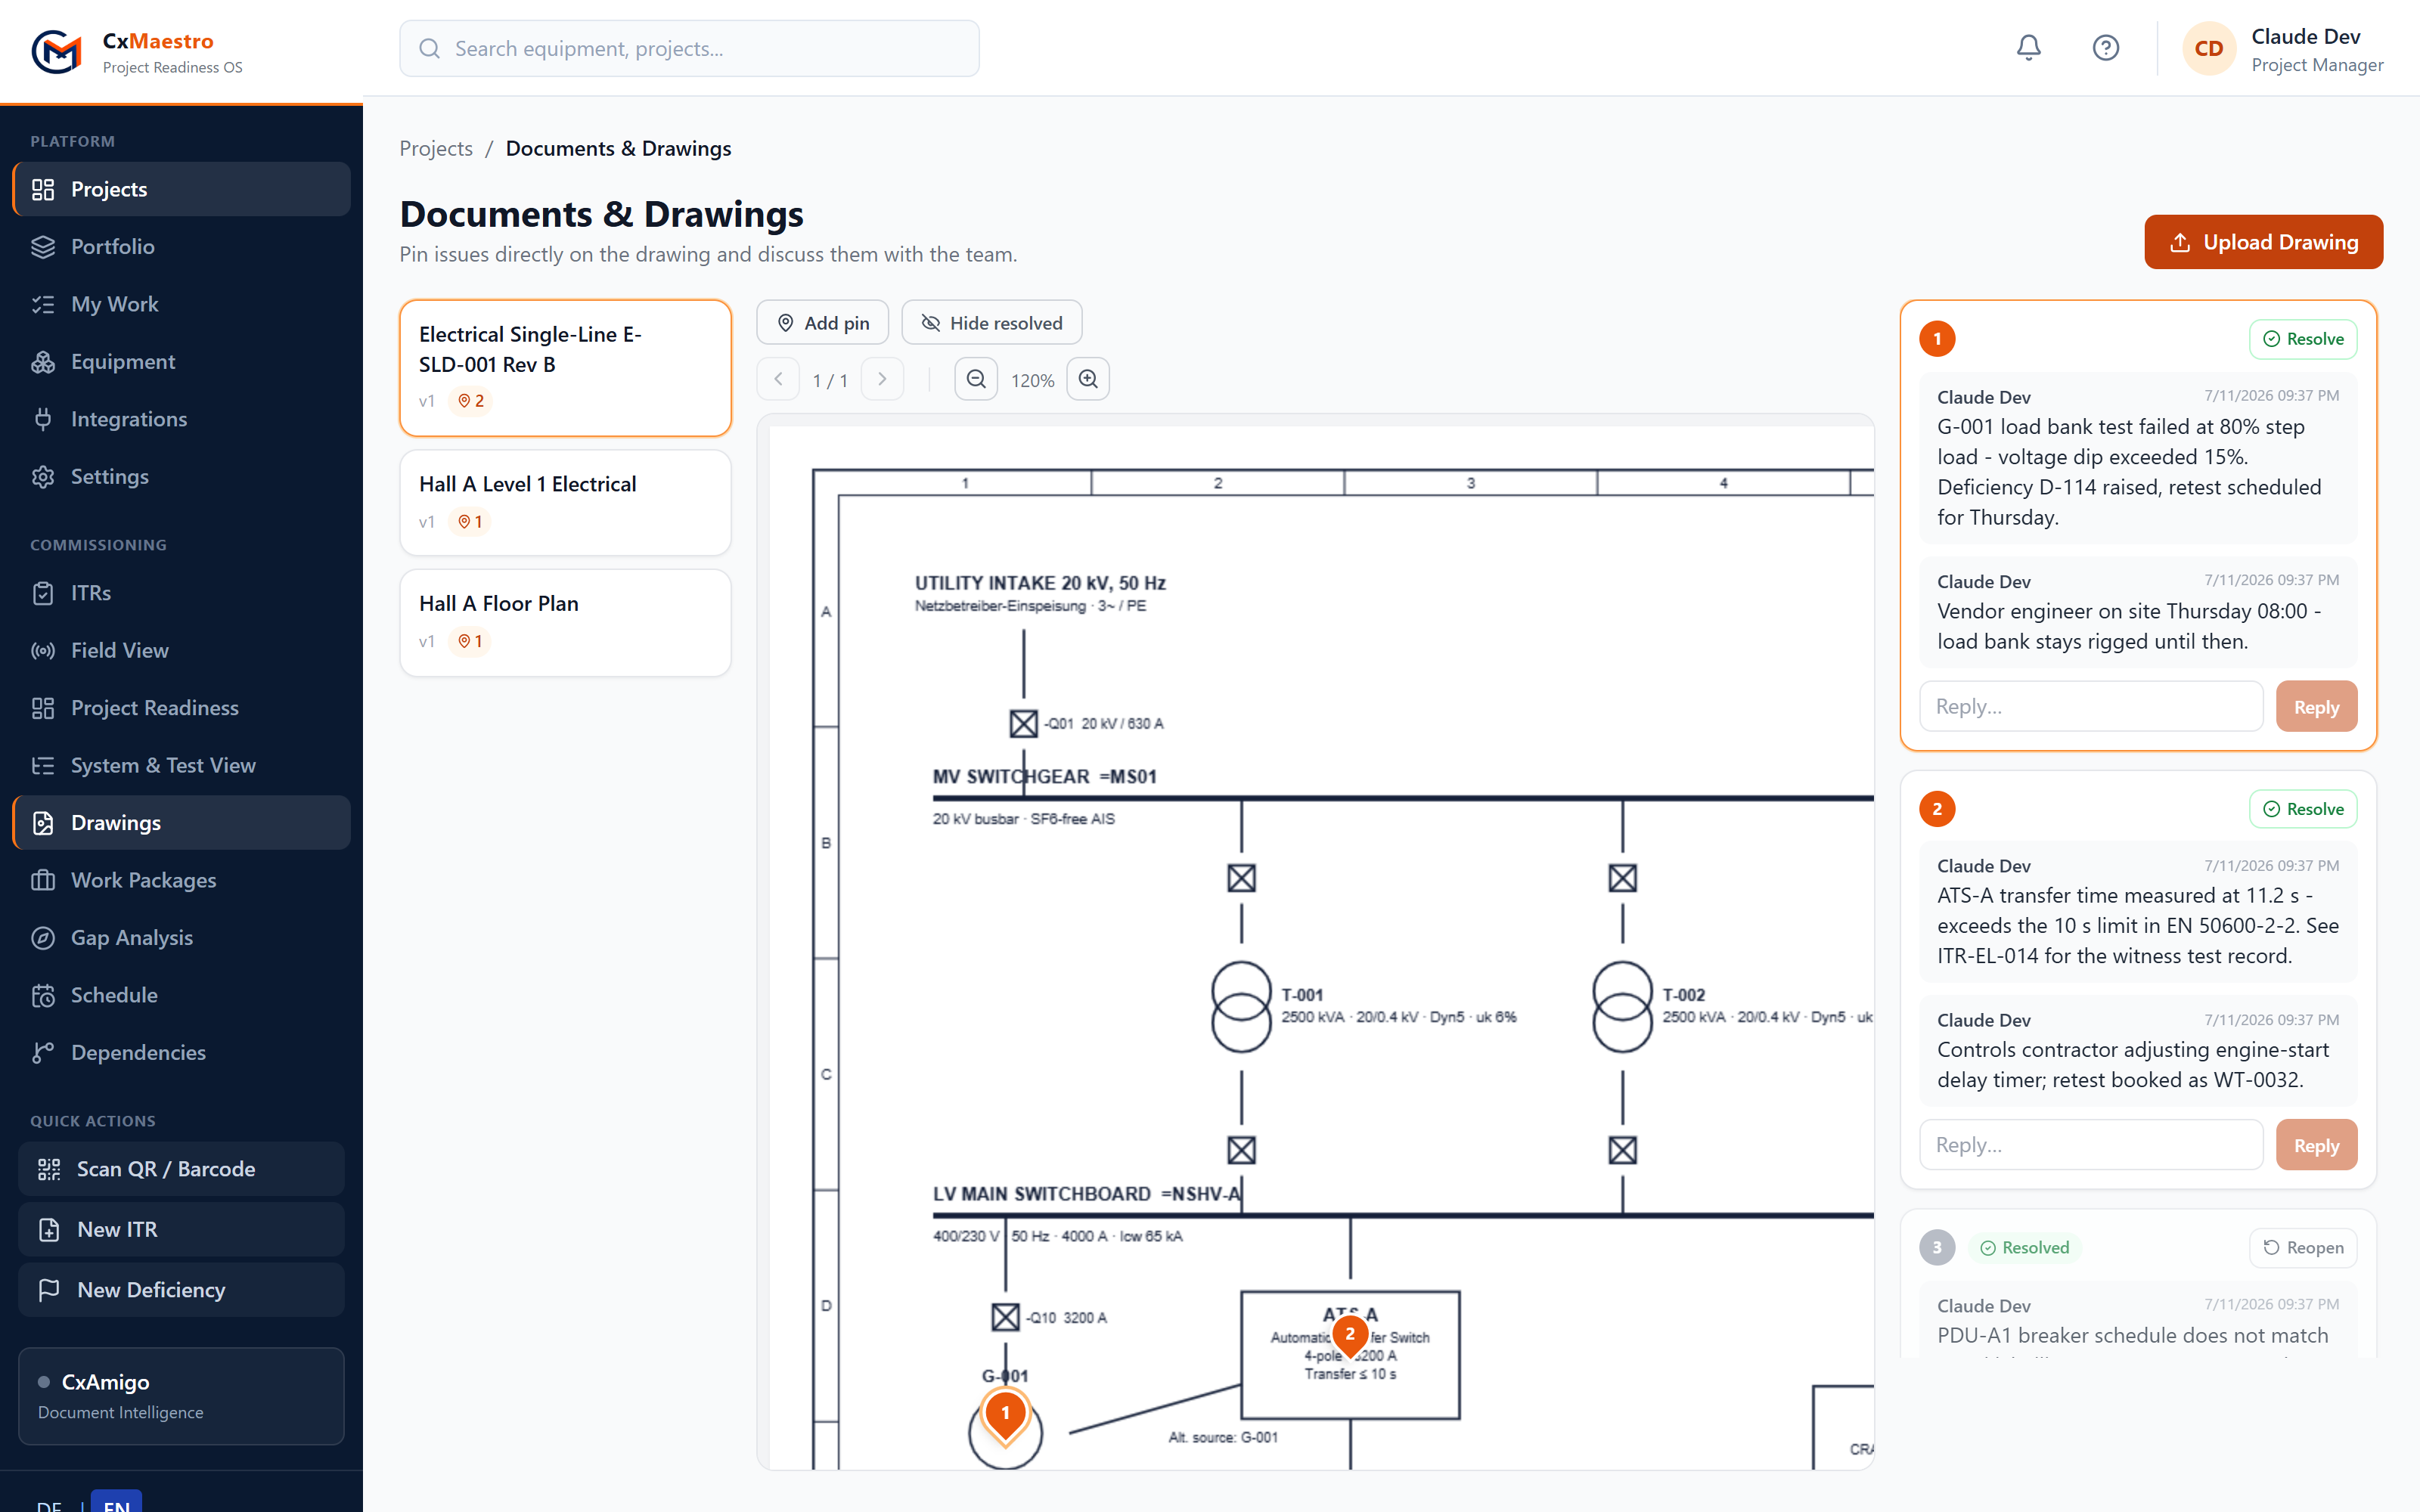This screenshot has width=2420, height=1512.
Task: Click the CD user avatar
Action: (x=2208, y=48)
